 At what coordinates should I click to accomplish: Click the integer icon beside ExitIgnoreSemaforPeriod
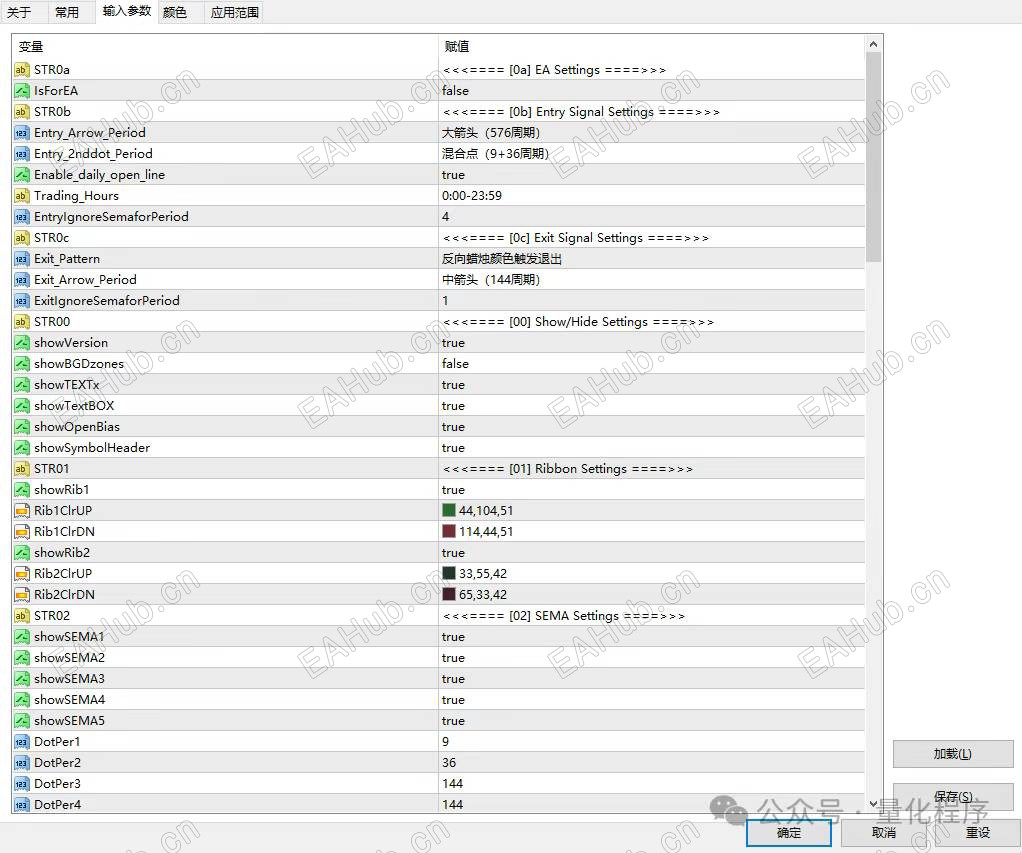point(22,300)
